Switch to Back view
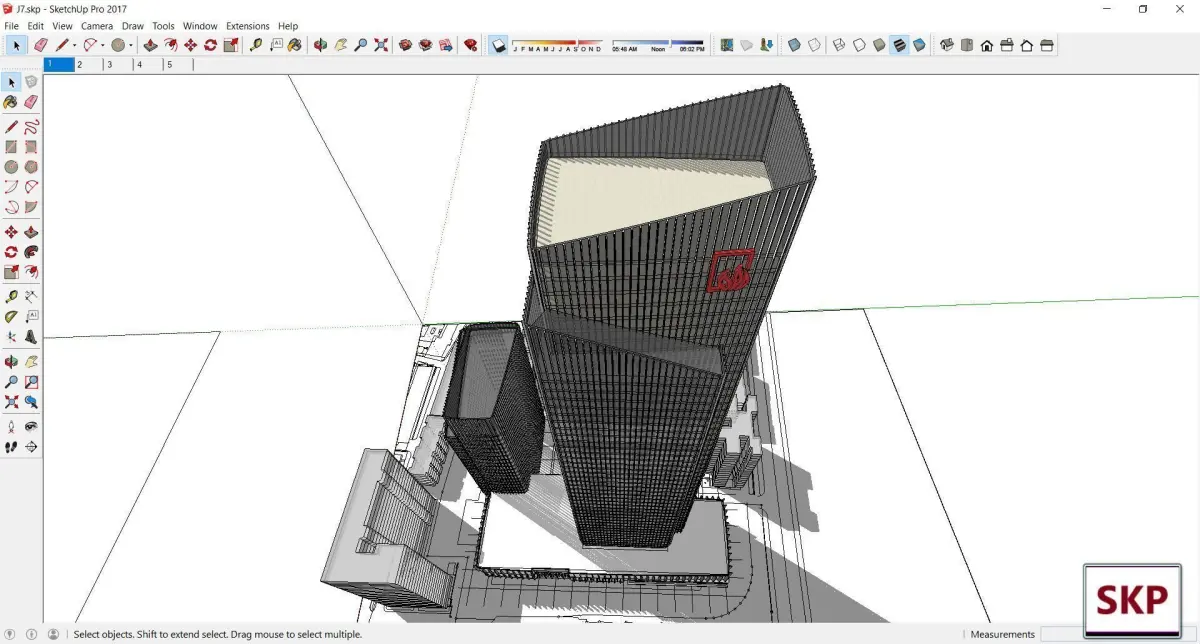 (x=1027, y=45)
